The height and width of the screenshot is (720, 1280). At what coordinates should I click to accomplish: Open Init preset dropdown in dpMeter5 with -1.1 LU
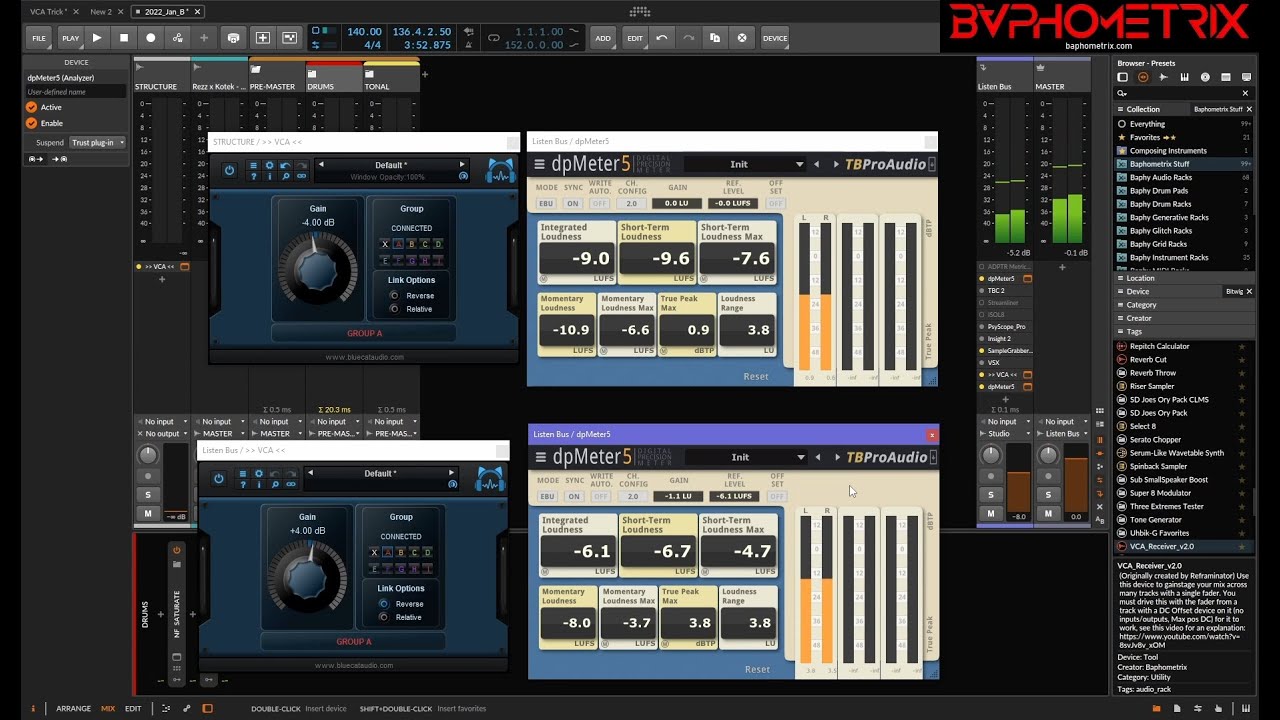(x=745, y=457)
